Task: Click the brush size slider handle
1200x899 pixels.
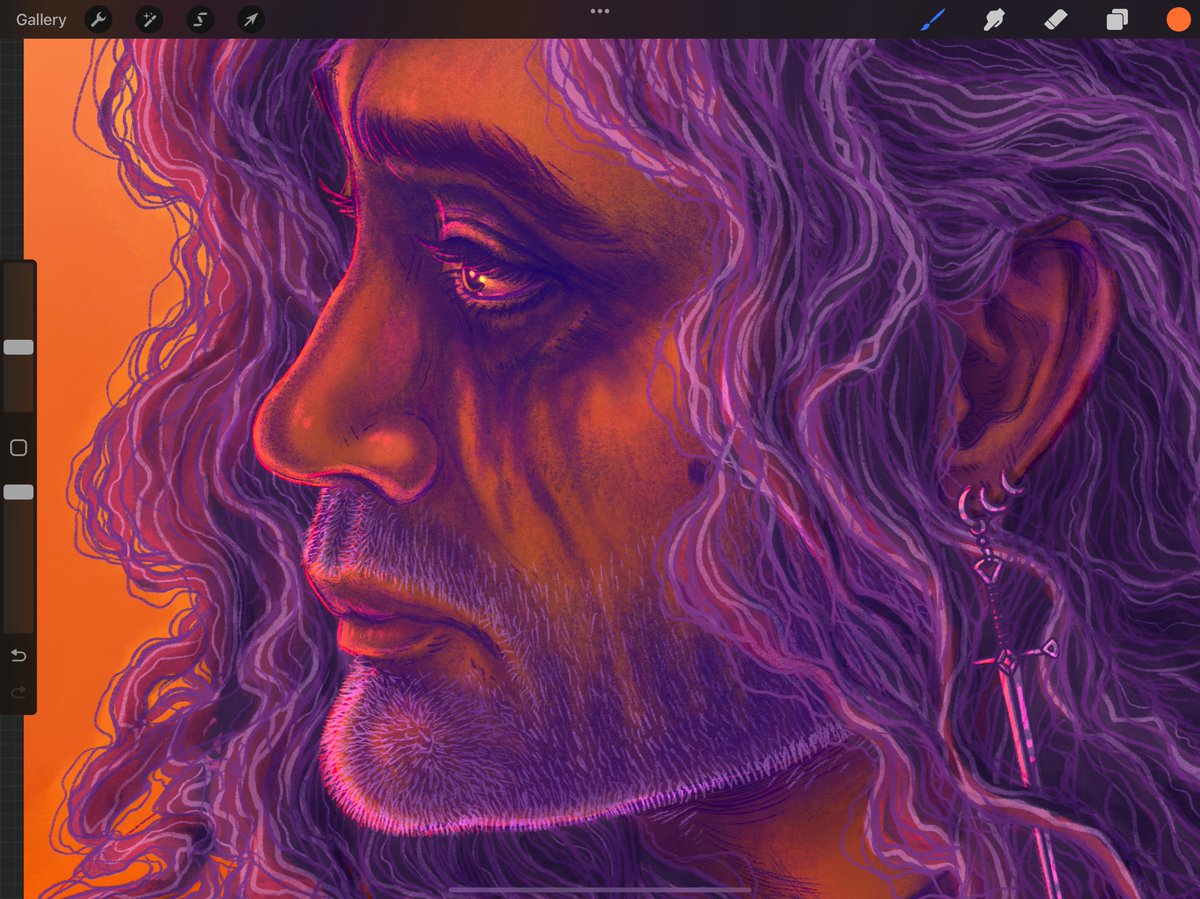Action: pyautogui.click(x=18, y=347)
